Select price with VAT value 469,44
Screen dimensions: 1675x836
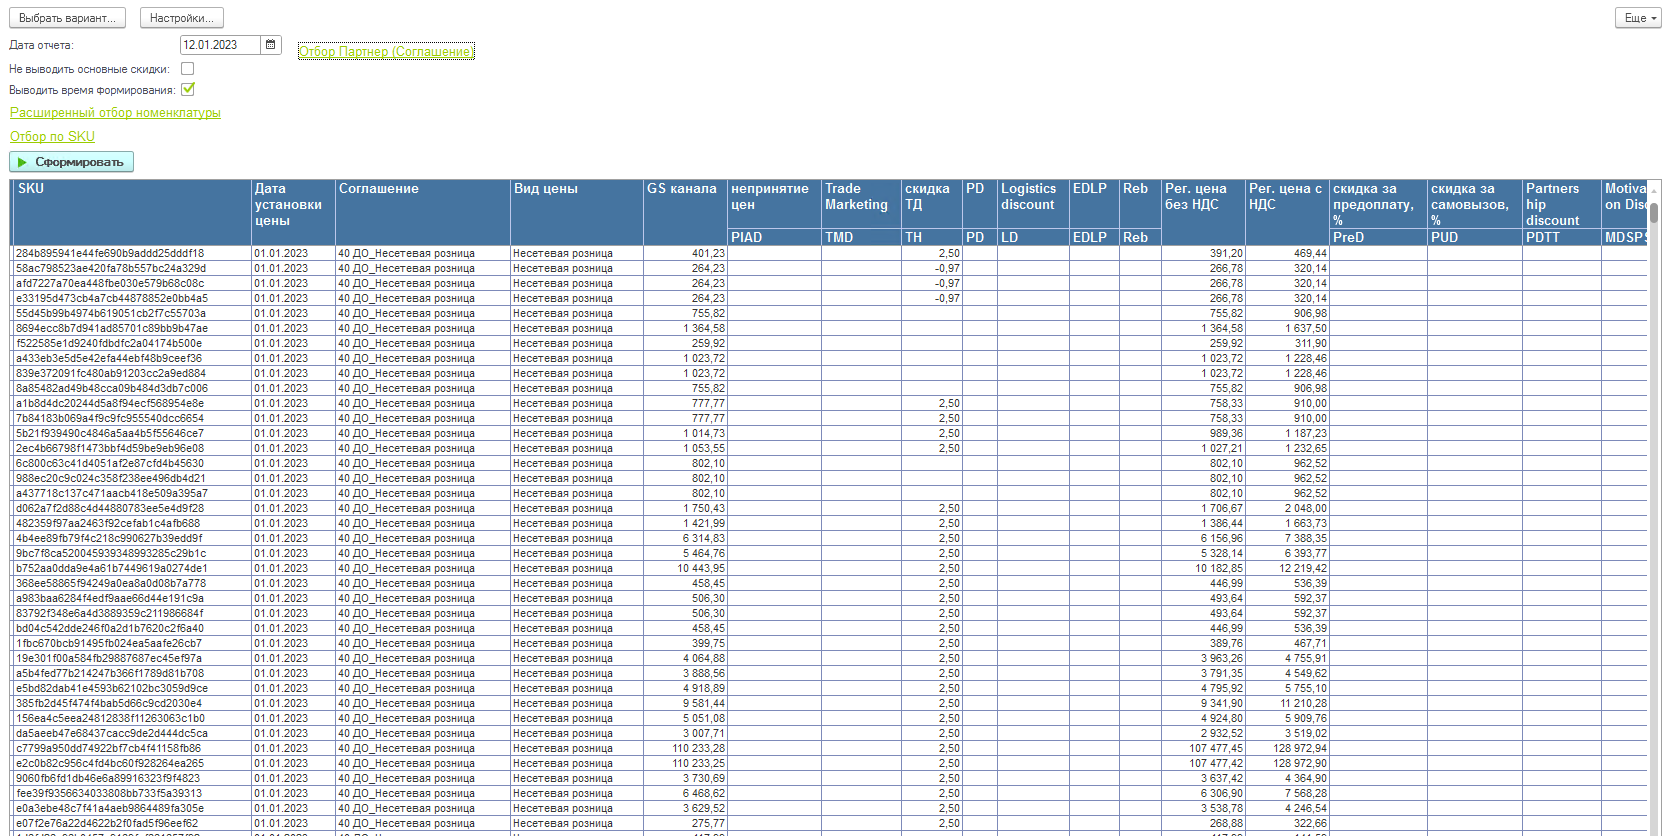tap(1287, 253)
